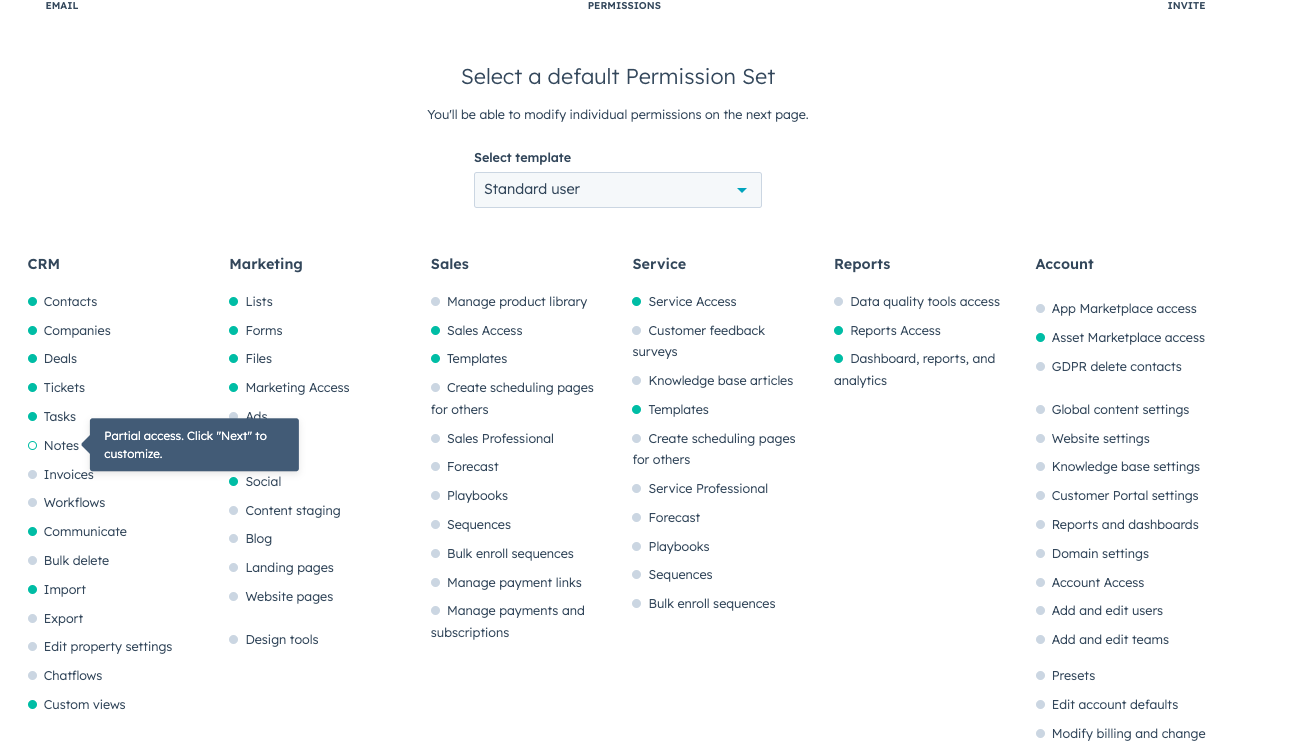The image size is (1294, 746).
Task: Click the Custom views label
Action: (84, 704)
